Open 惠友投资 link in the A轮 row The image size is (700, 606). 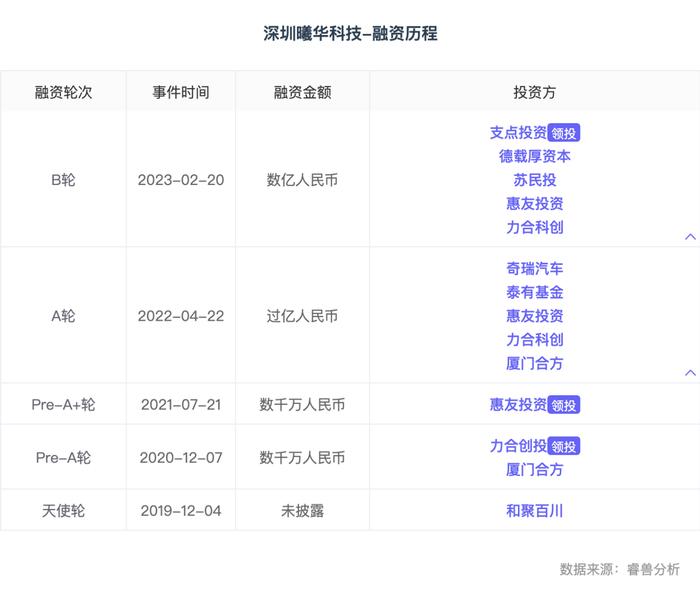pyautogui.click(x=535, y=316)
